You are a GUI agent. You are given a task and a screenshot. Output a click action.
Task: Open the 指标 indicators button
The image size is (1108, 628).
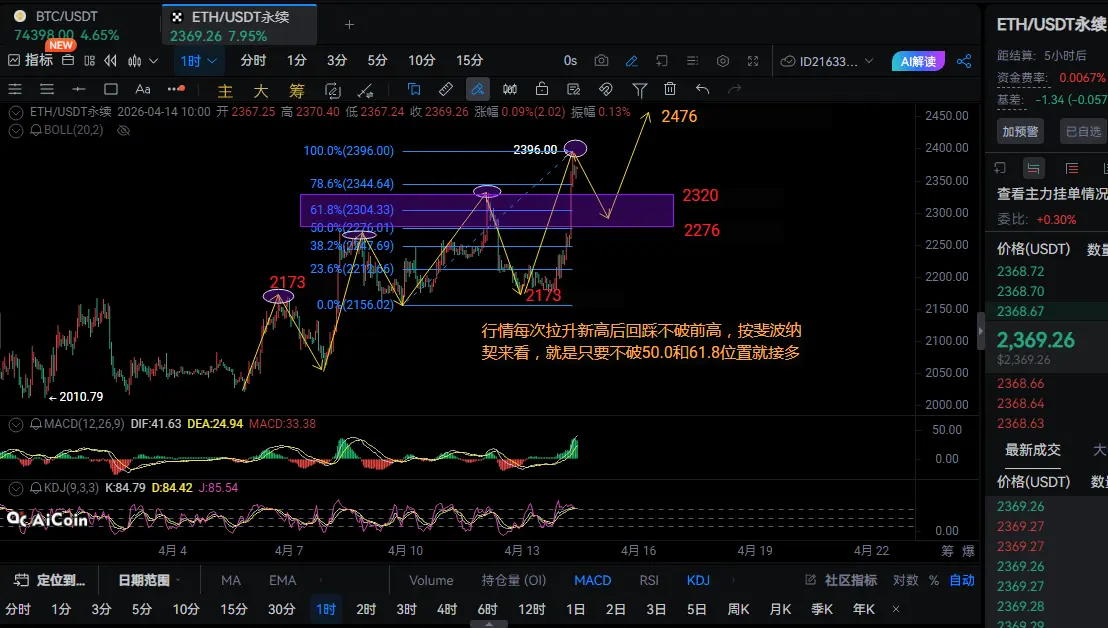click(30, 60)
